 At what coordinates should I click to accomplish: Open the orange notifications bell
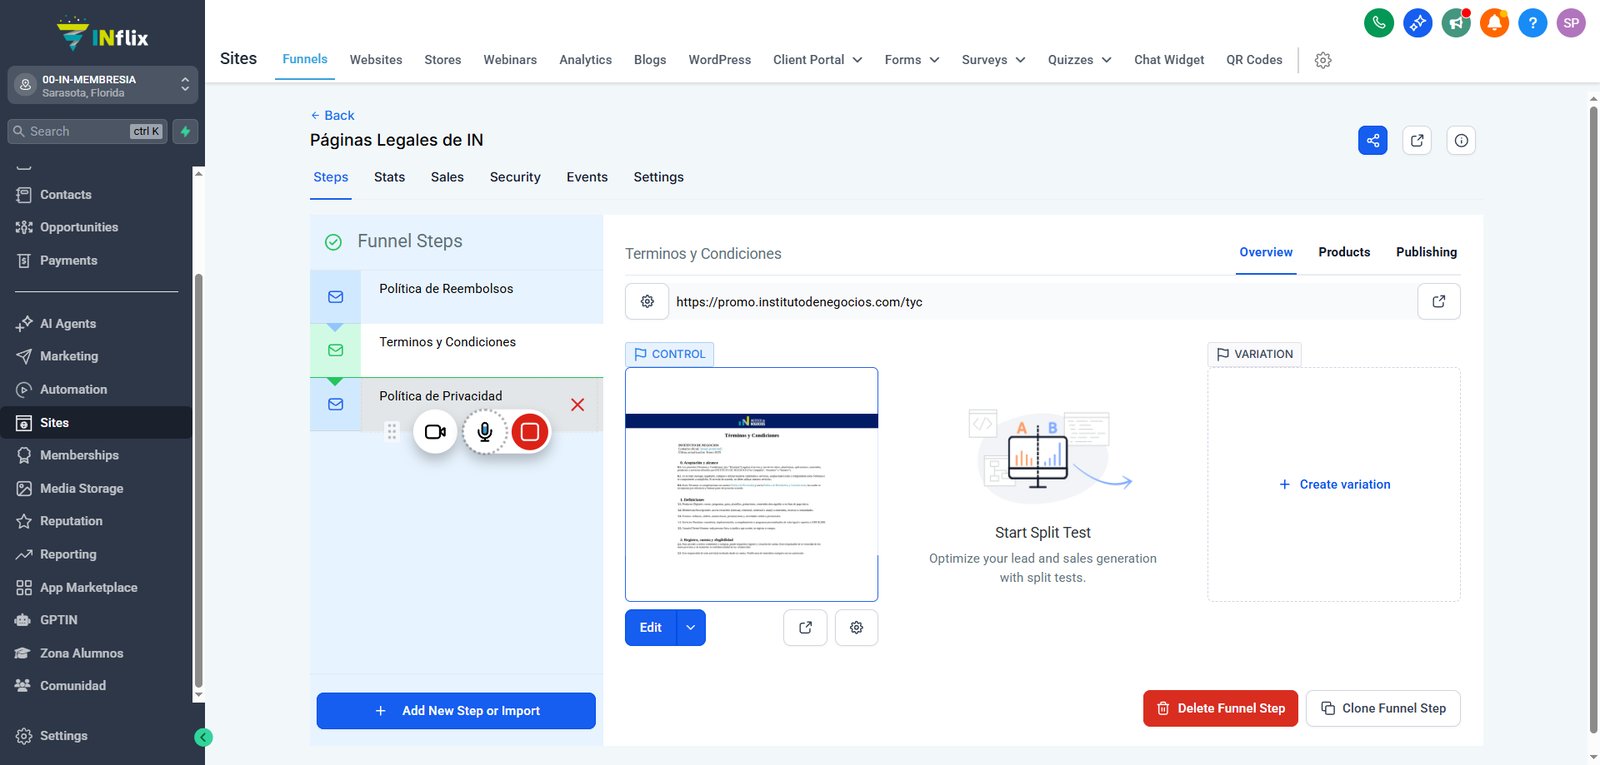pyautogui.click(x=1494, y=23)
